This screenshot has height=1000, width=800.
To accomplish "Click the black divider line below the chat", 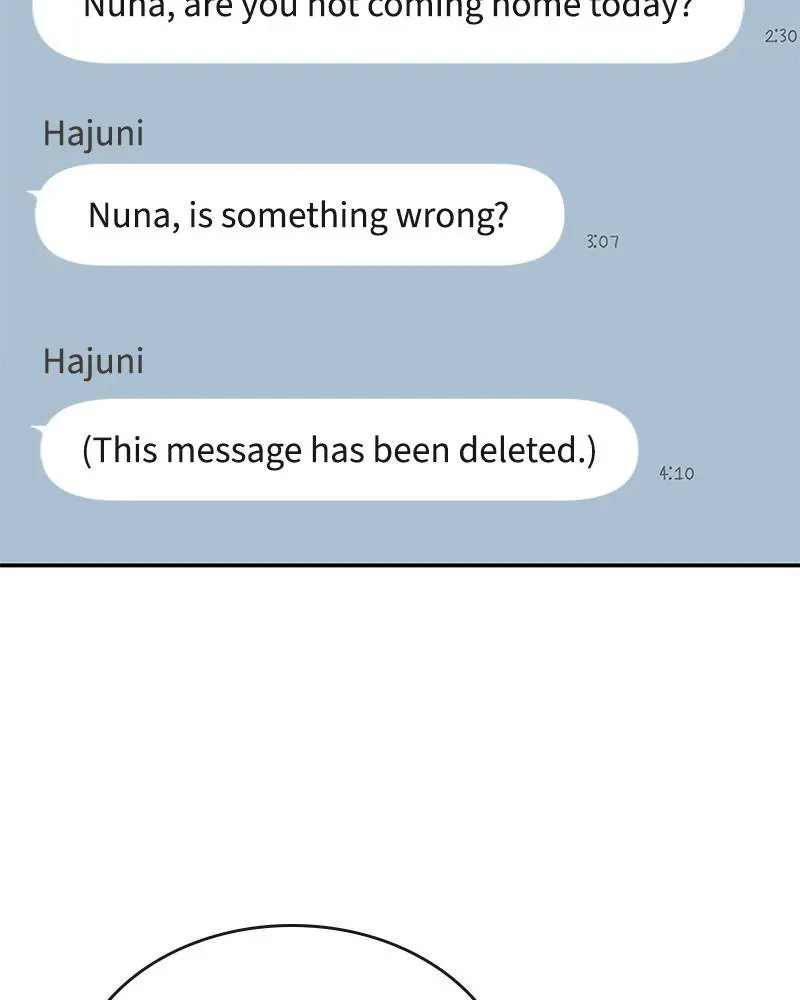I will coord(400,564).
